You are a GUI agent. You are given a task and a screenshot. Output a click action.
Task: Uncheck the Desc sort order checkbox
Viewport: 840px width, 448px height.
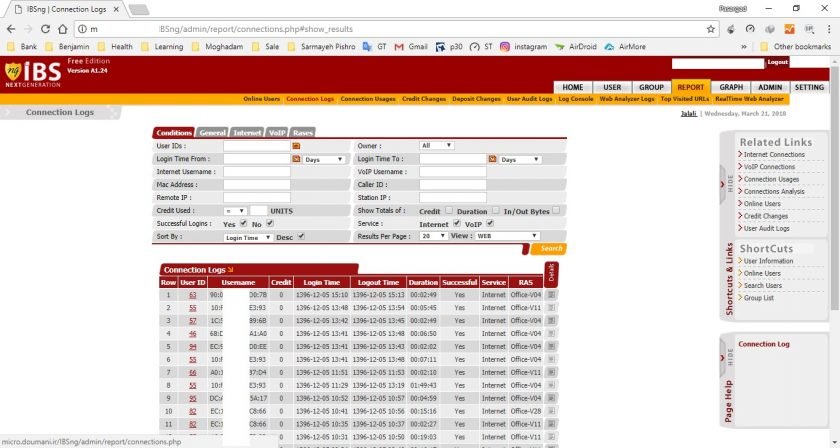point(301,237)
